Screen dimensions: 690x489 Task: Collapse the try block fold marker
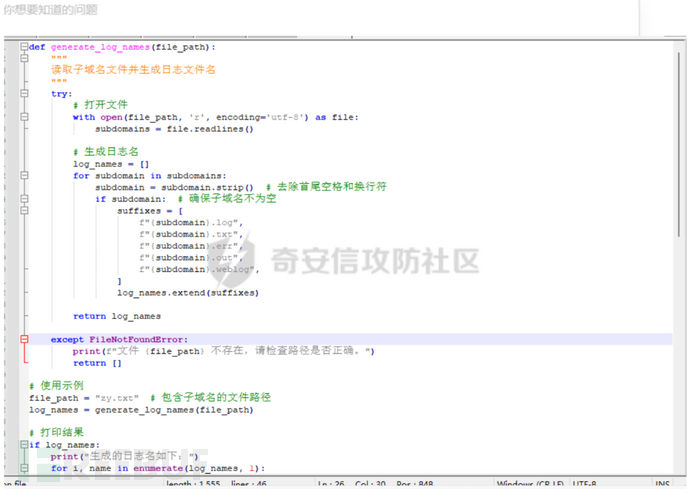[24, 94]
